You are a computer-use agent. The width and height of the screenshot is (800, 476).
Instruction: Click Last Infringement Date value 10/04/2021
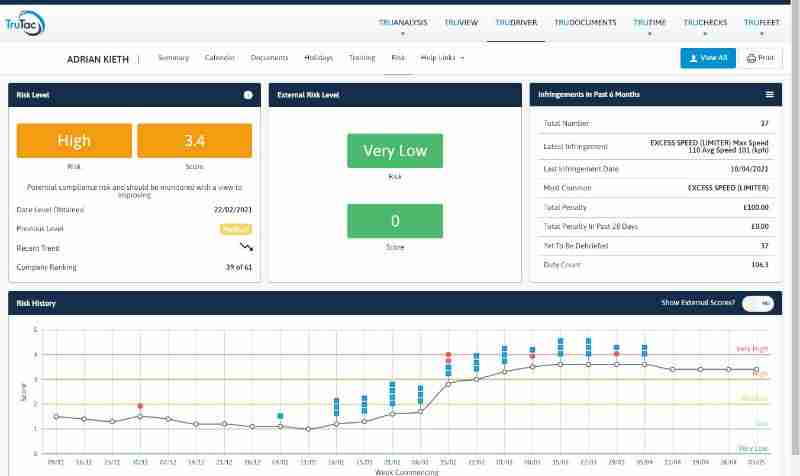coord(749,169)
